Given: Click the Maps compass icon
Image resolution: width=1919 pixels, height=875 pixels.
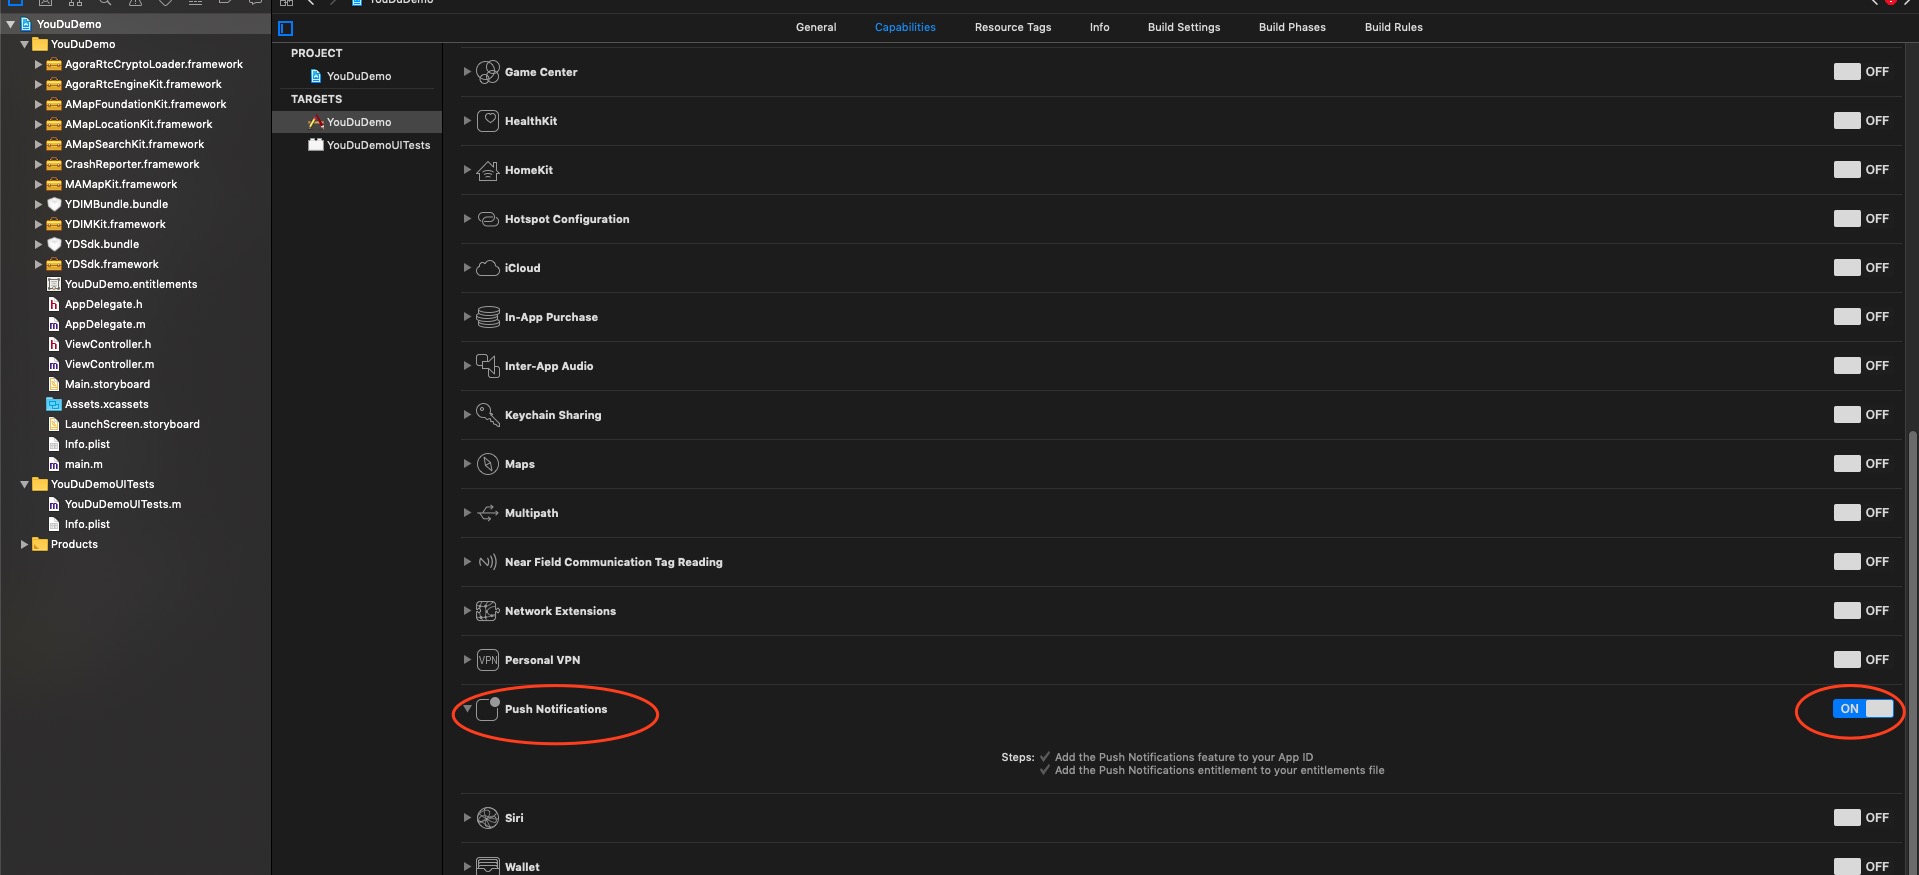Looking at the screenshot, I should tap(488, 464).
